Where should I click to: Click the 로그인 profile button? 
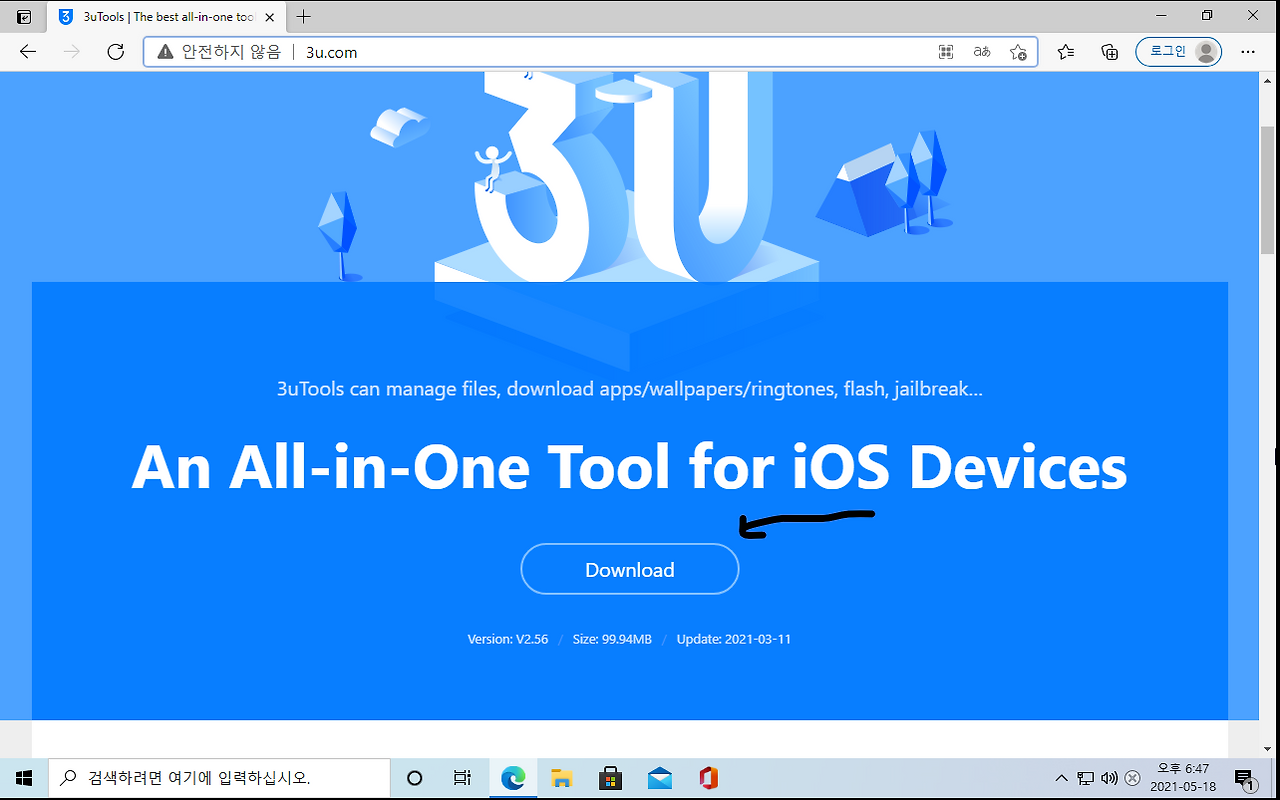1178,52
